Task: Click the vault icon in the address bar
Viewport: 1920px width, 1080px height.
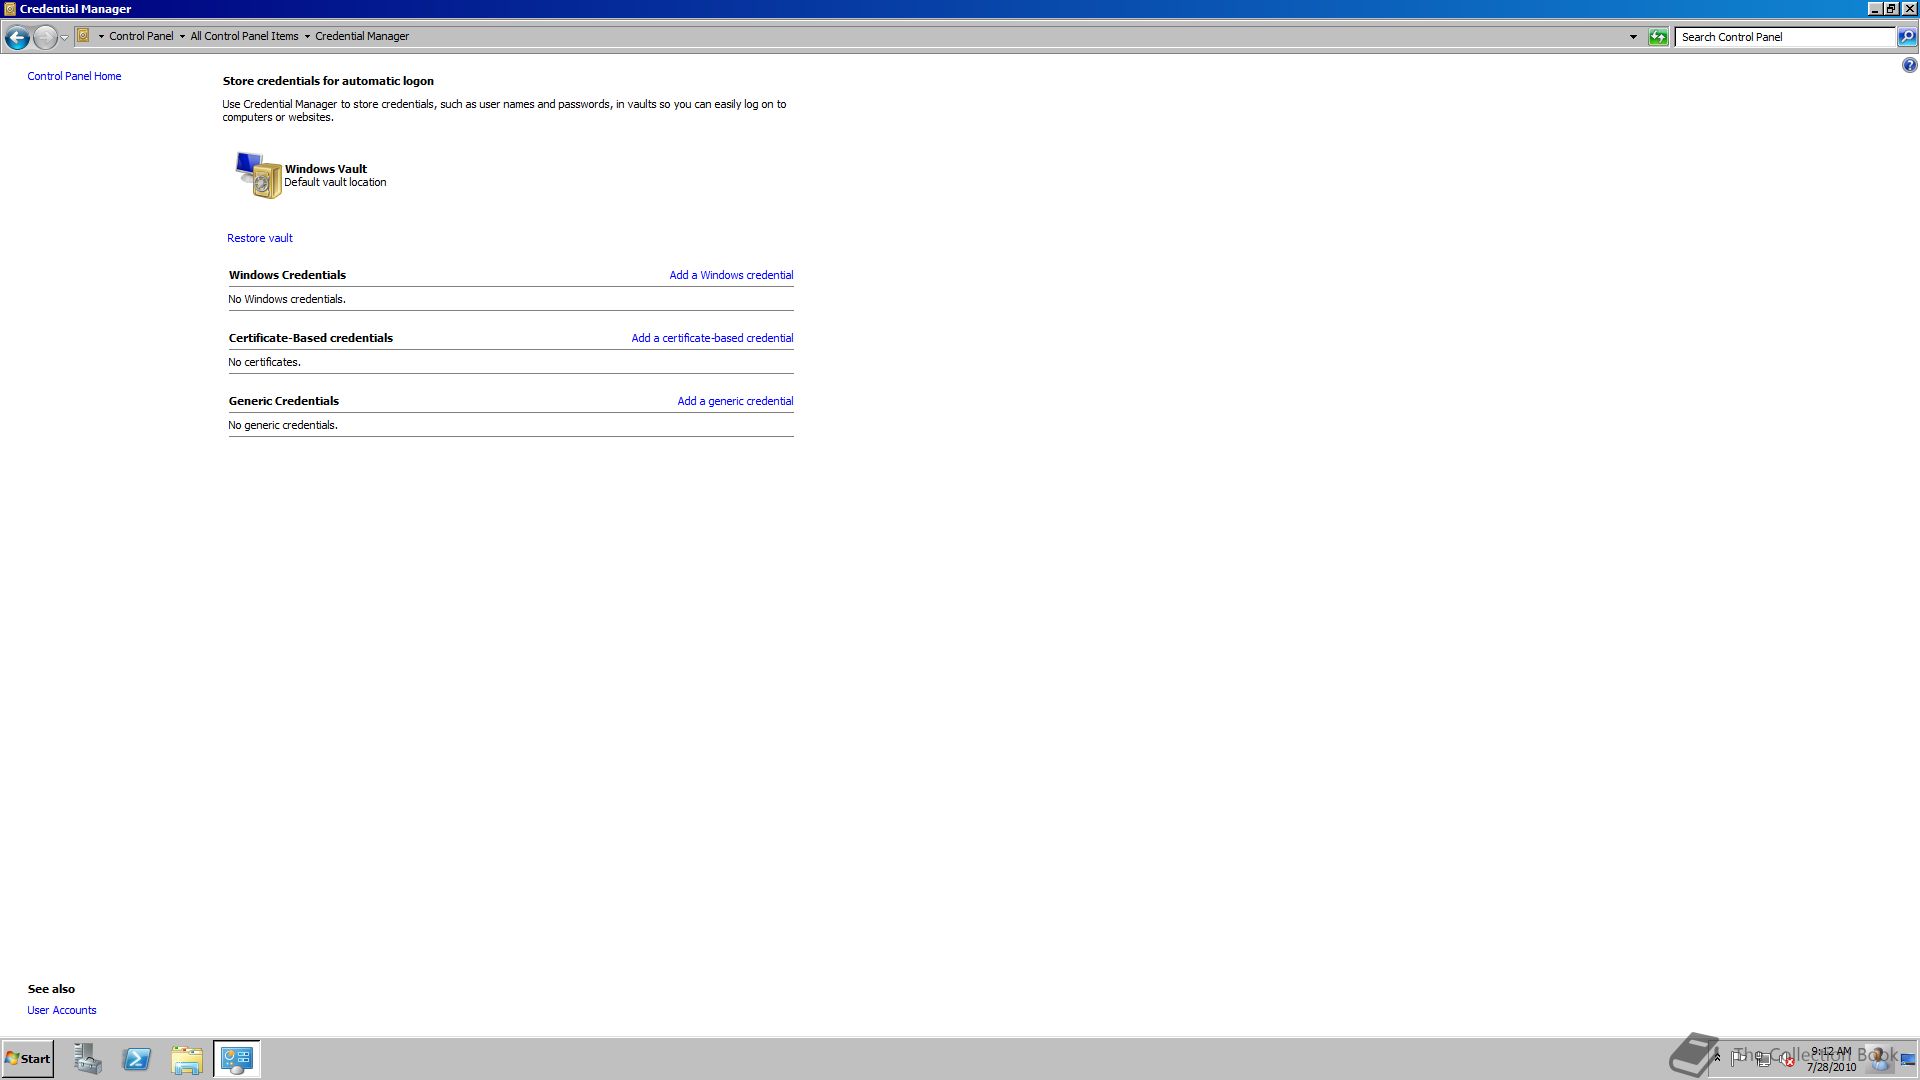Action: coord(84,36)
